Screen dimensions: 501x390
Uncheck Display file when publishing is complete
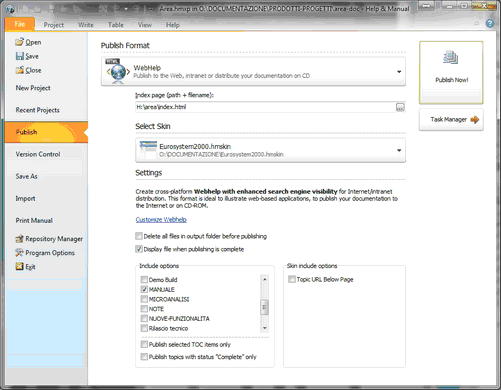click(139, 249)
